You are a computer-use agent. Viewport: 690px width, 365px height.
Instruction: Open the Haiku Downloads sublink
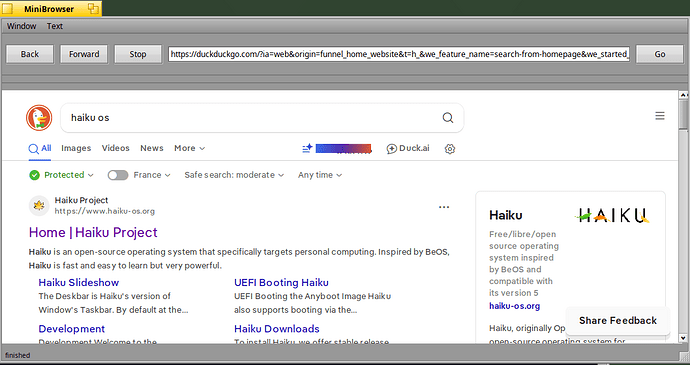(277, 329)
